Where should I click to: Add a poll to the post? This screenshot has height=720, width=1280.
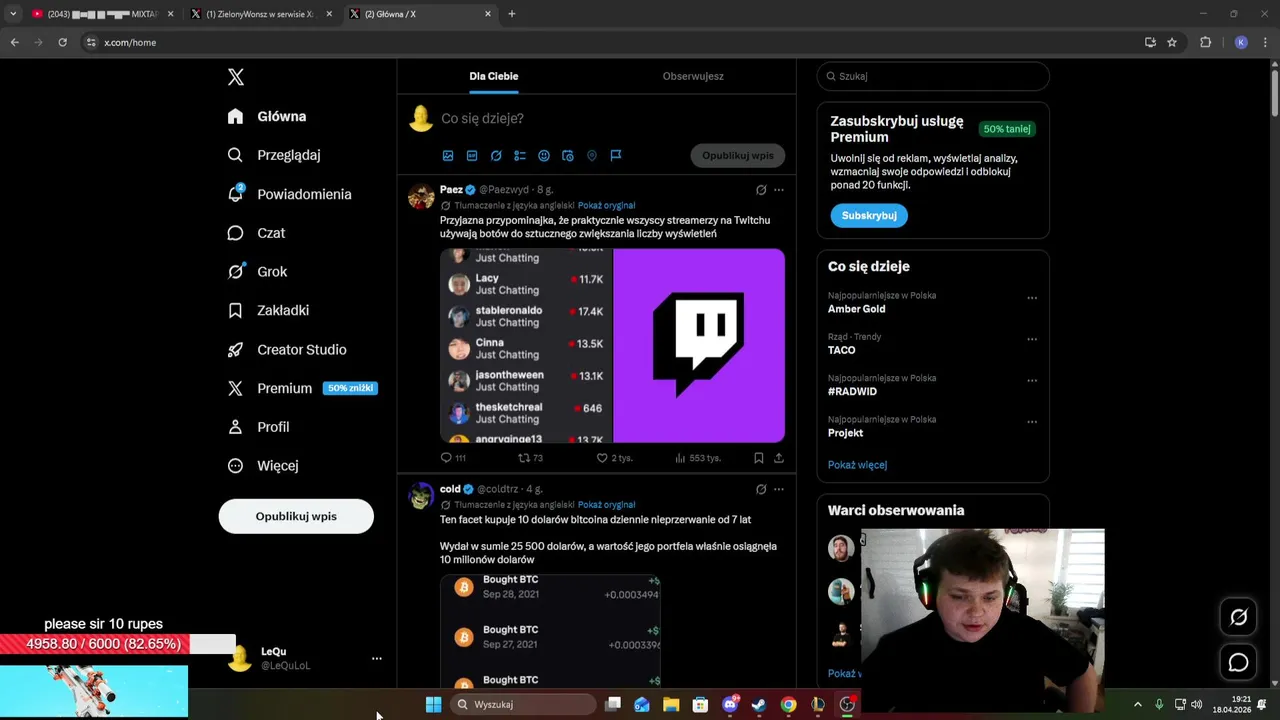click(x=520, y=156)
